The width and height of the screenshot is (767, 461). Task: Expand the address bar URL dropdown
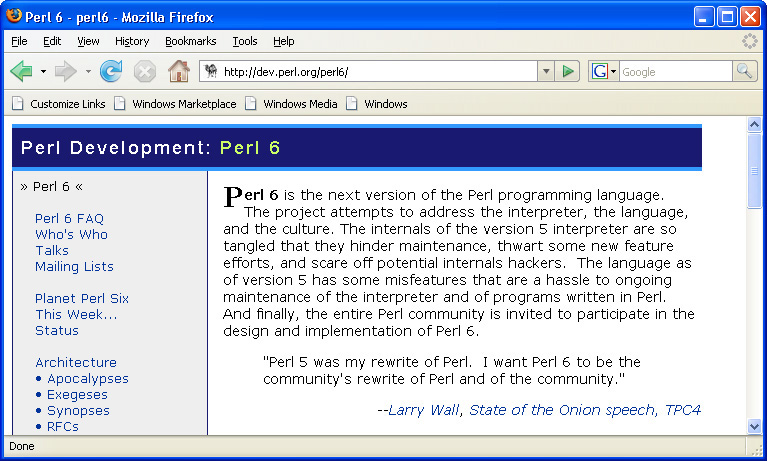click(x=546, y=71)
